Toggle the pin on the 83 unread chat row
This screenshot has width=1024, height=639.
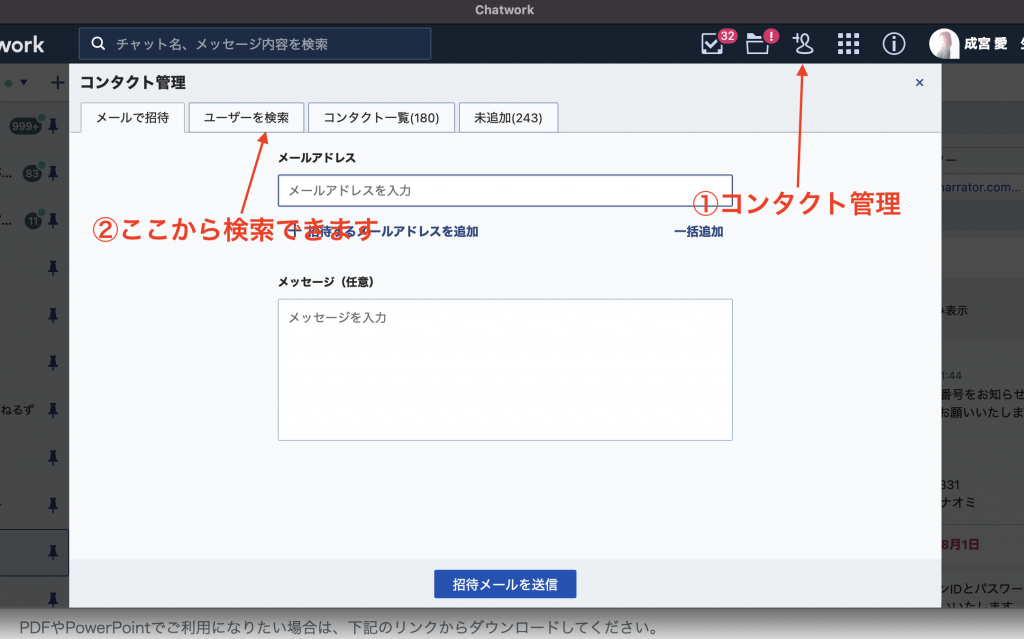click(x=53, y=173)
